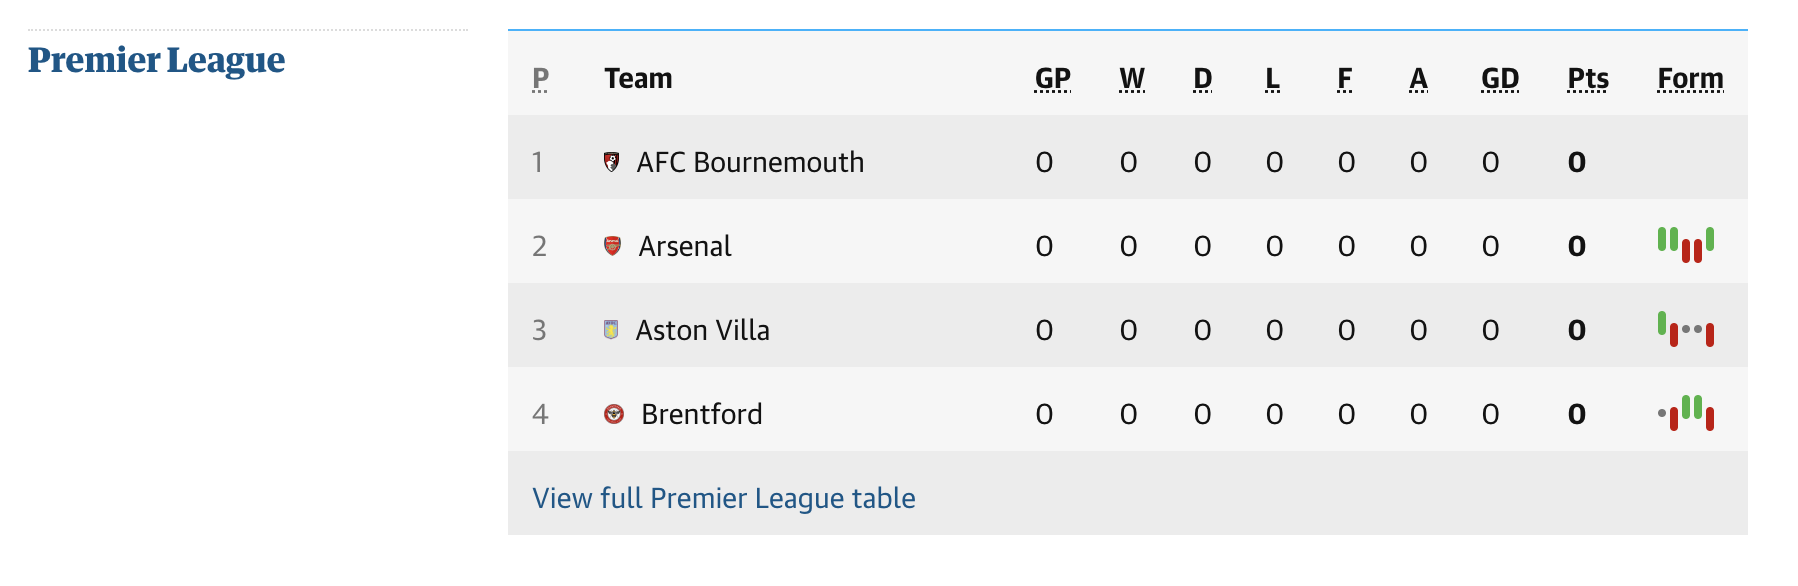Click the Pts column header
The image size is (1798, 586).
[1588, 79]
